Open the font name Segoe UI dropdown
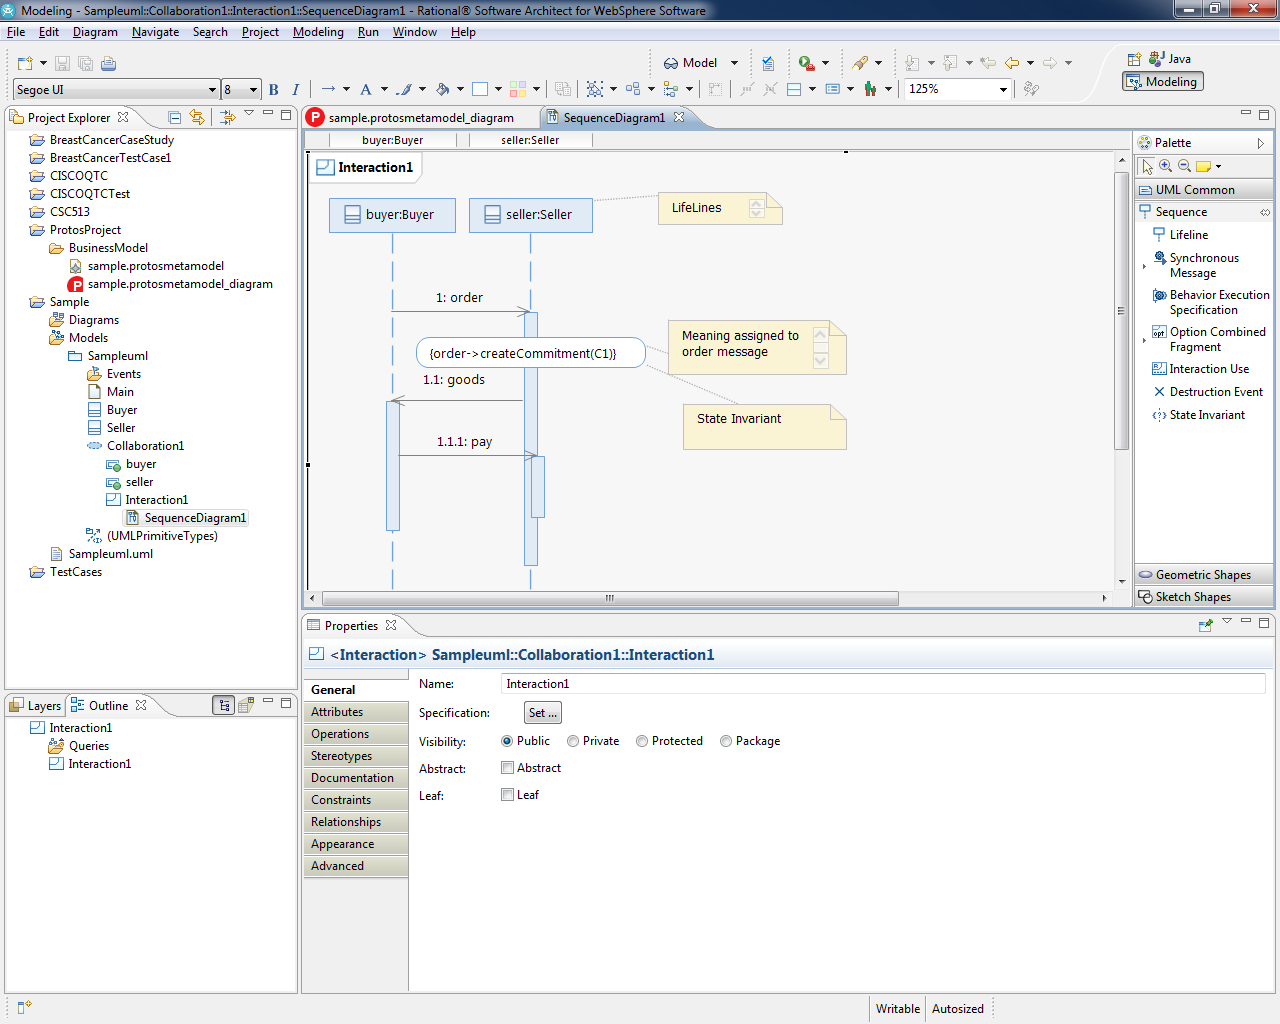The width and height of the screenshot is (1280, 1024). tap(212, 90)
